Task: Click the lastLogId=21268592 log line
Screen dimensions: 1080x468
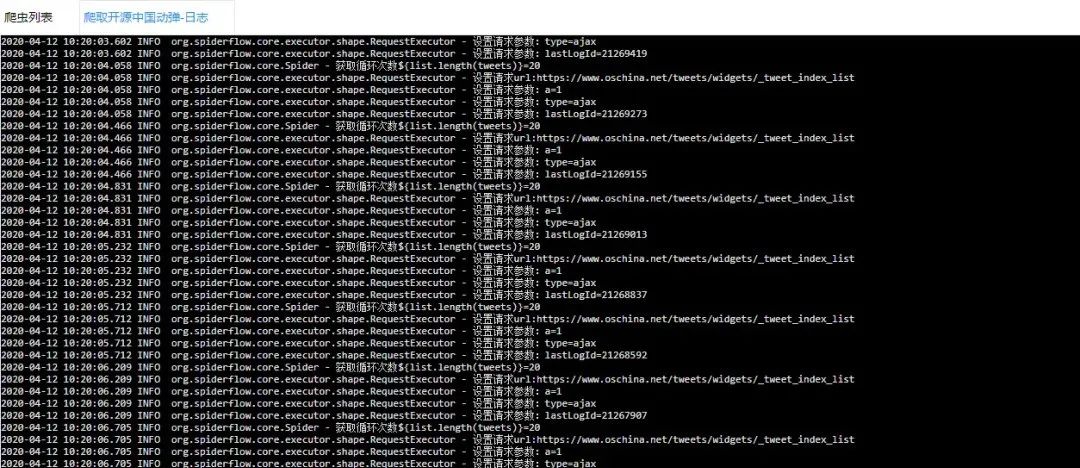Action: click(x=324, y=355)
